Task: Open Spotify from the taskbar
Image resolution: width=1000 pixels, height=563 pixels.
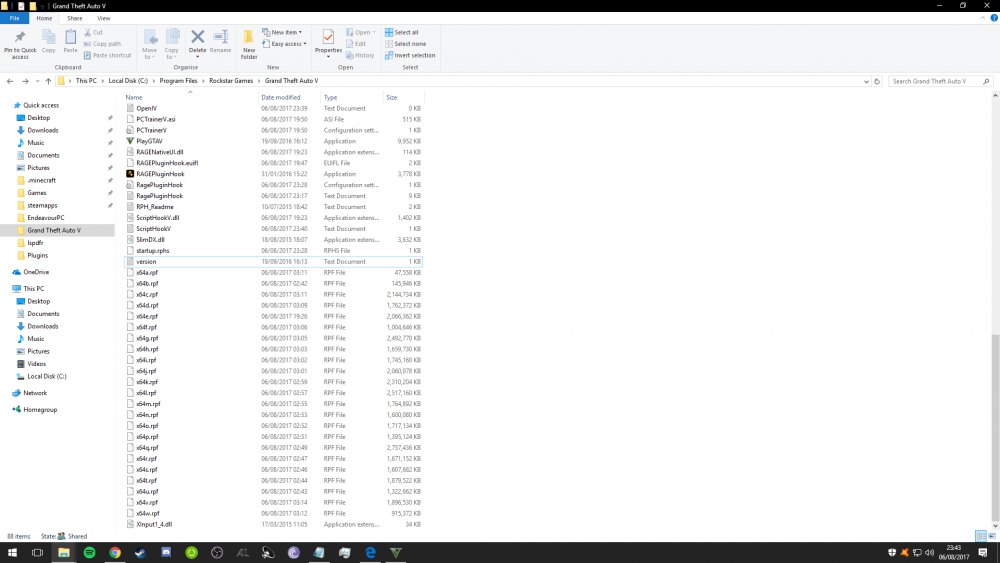Action: click(x=89, y=553)
